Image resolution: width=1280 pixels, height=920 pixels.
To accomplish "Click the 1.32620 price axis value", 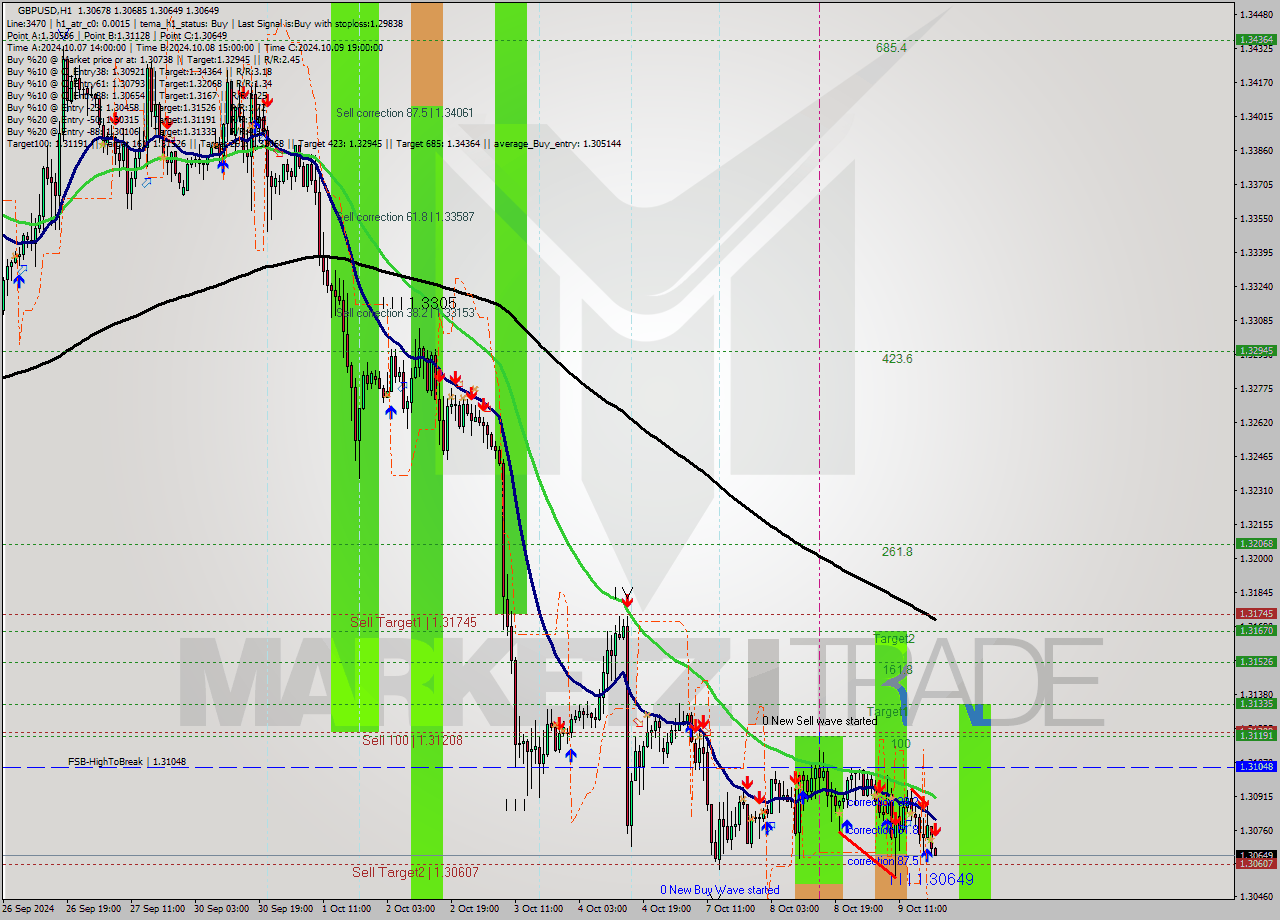I will click(1256, 423).
